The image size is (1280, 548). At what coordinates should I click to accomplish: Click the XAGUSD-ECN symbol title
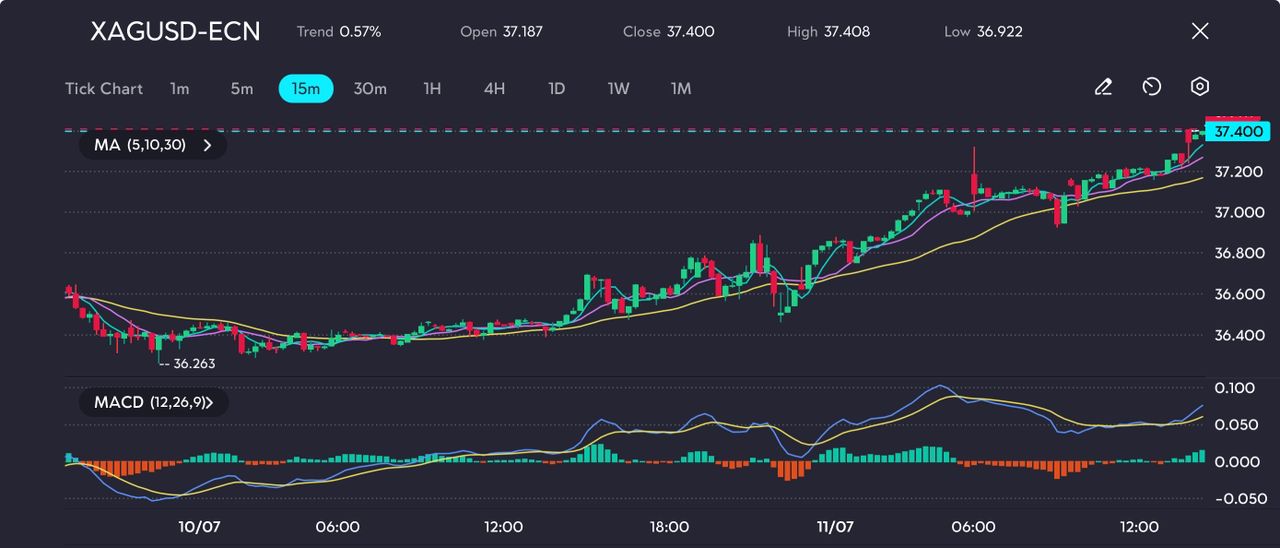click(x=175, y=31)
